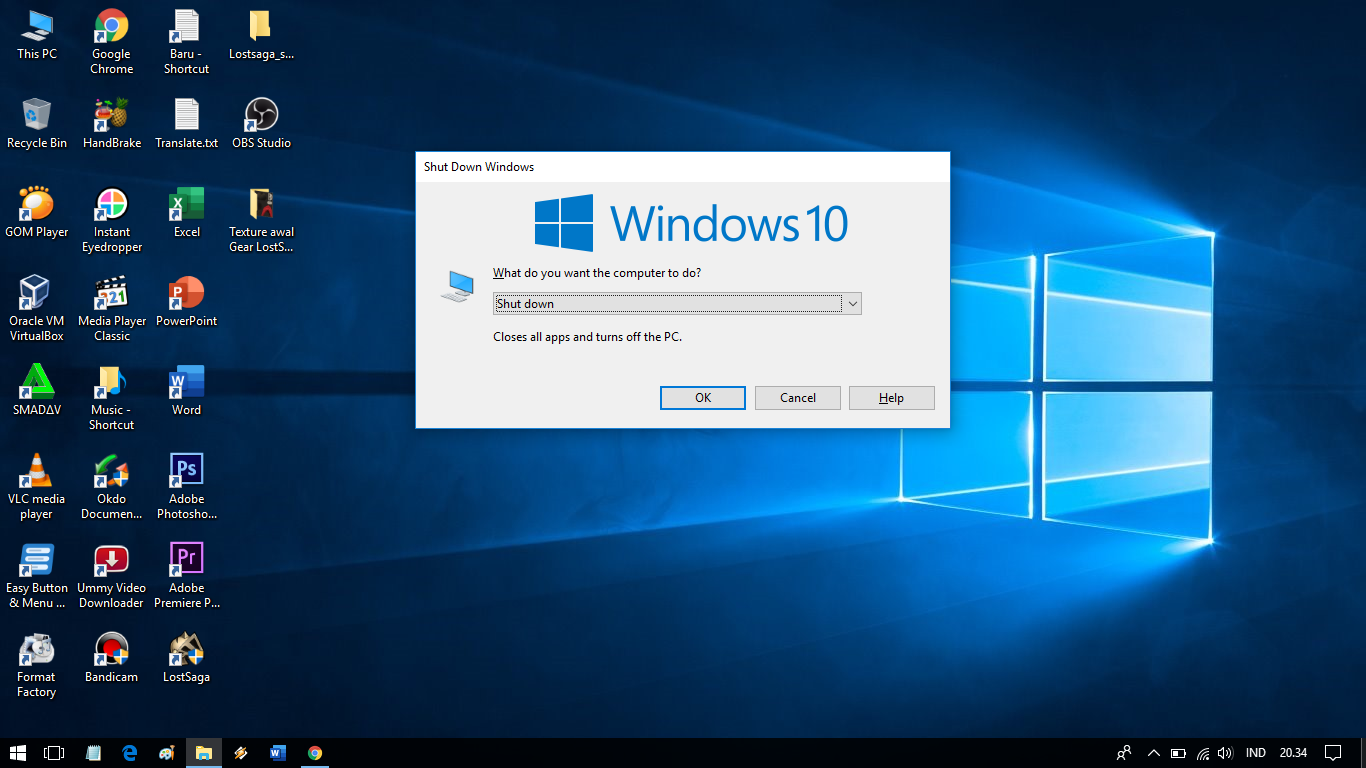The image size is (1366, 768).
Task: Check the battery status icon
Action: (1178, 753)
